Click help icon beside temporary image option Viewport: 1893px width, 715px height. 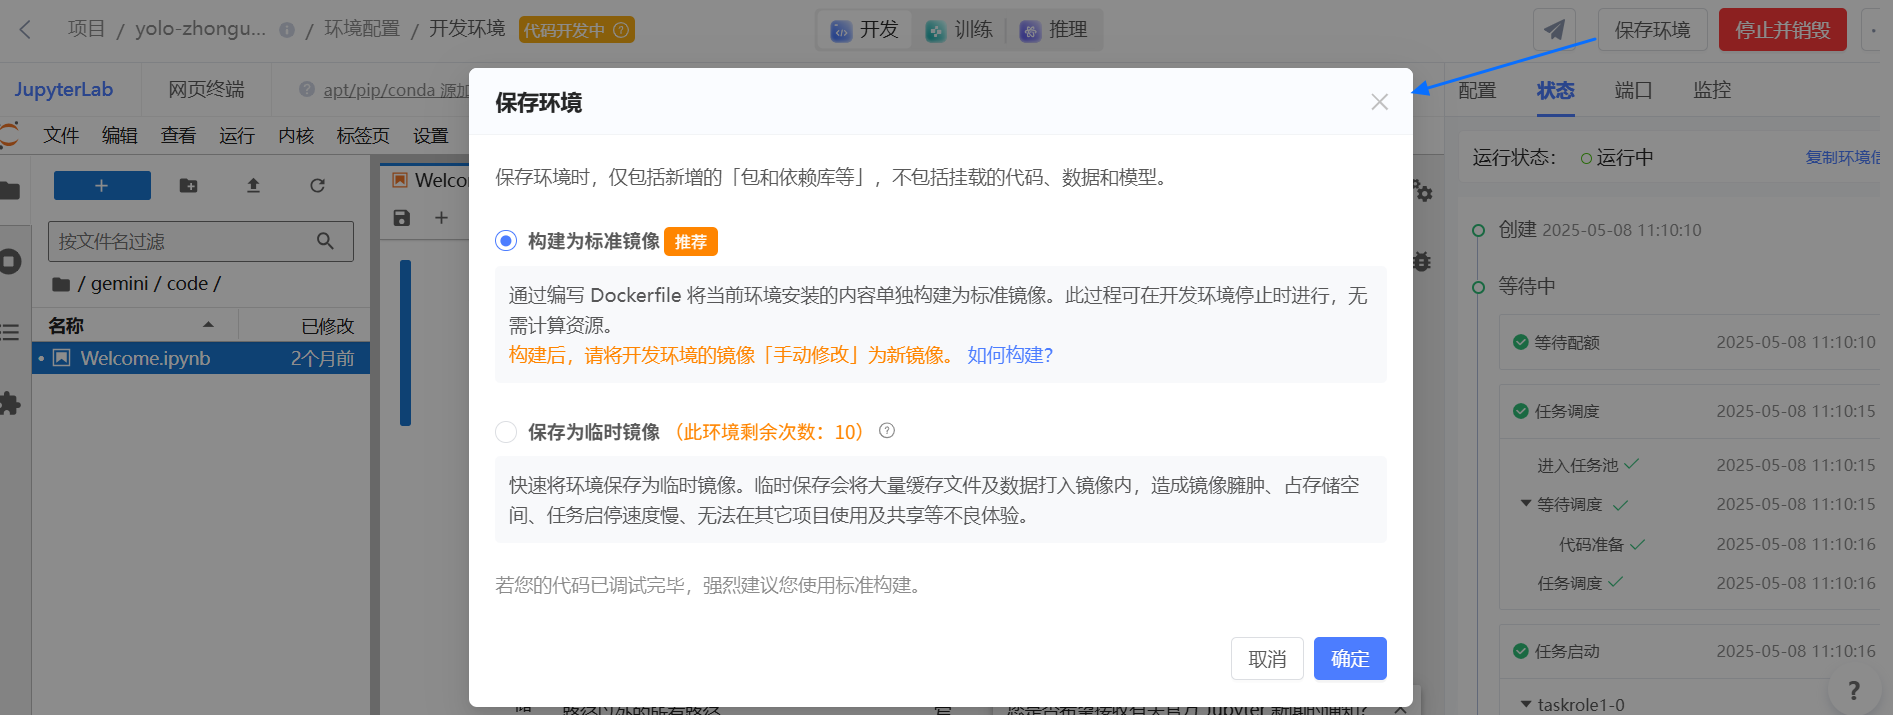887,431
